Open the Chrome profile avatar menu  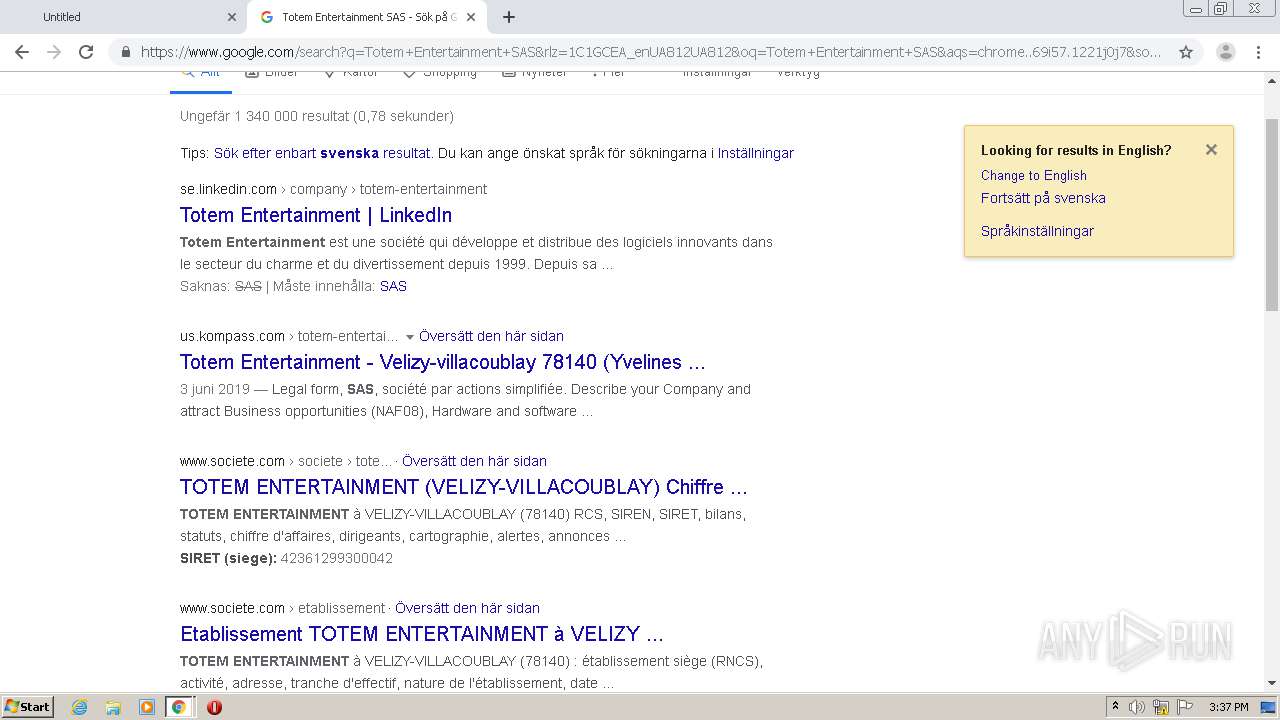[1226, 52]
